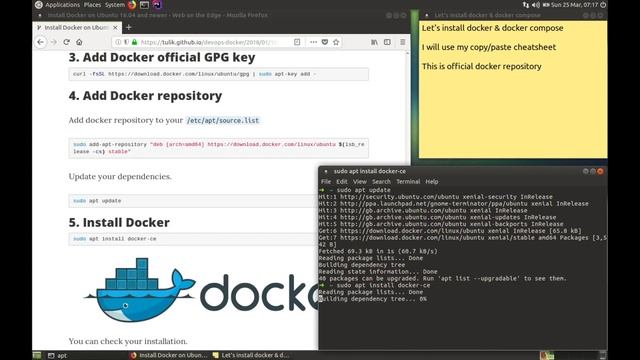This screenshot has height=360, width=640.
Task: Click the terminal title 'sudo apt install docker-ce'
Action: pyautogui.click(x=370, y=171)
